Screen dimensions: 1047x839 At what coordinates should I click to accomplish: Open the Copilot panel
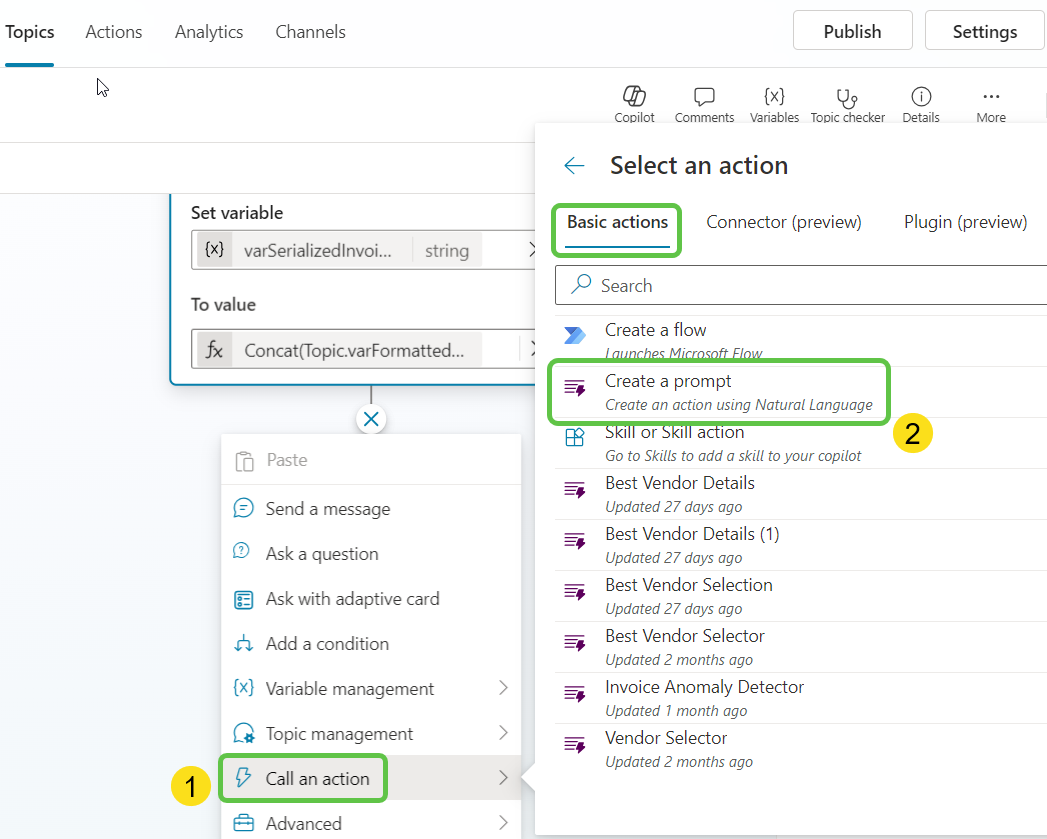[x=634, y=100]
